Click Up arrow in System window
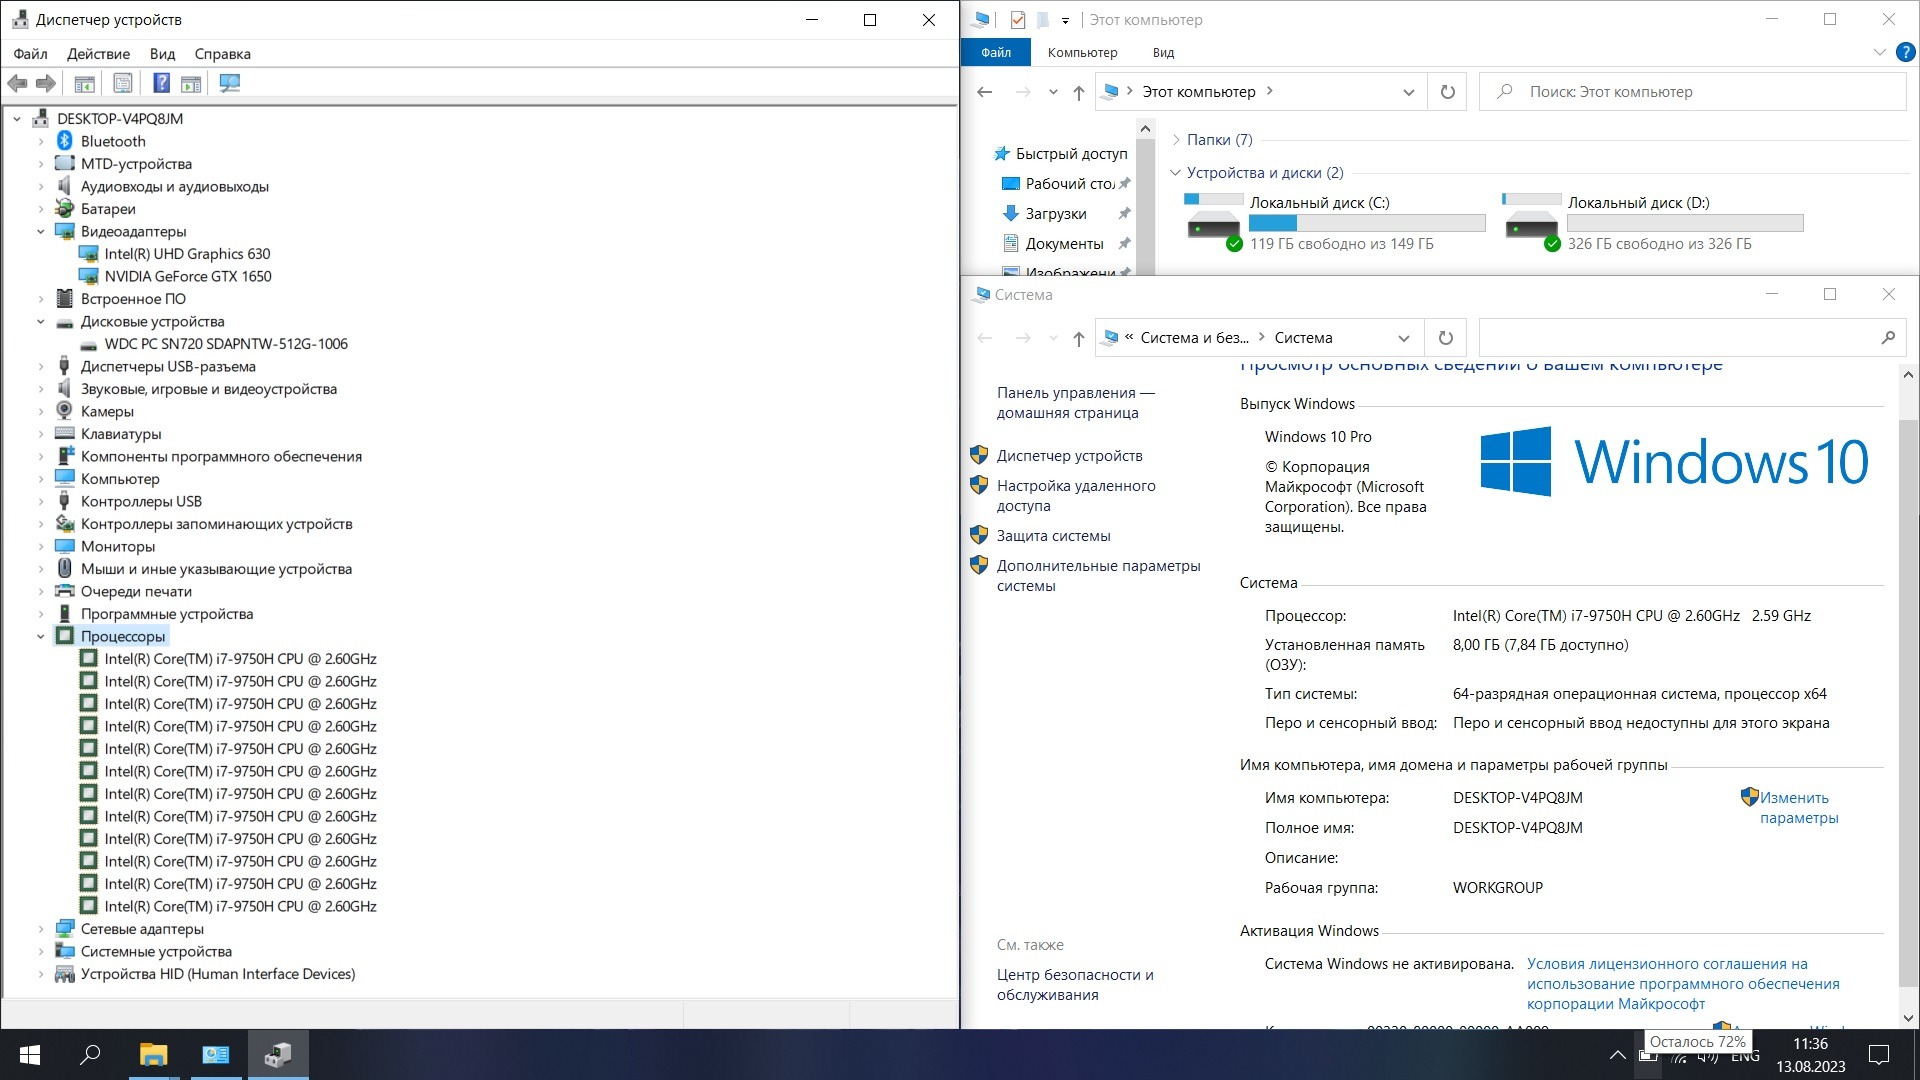 pos(1078,338)
